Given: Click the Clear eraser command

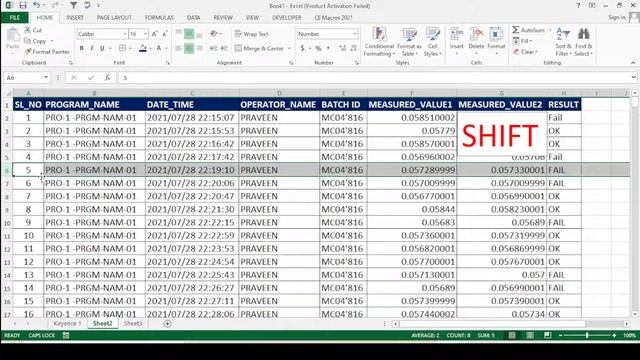Looking at the screenshot, I should click(x=525, y=52).
